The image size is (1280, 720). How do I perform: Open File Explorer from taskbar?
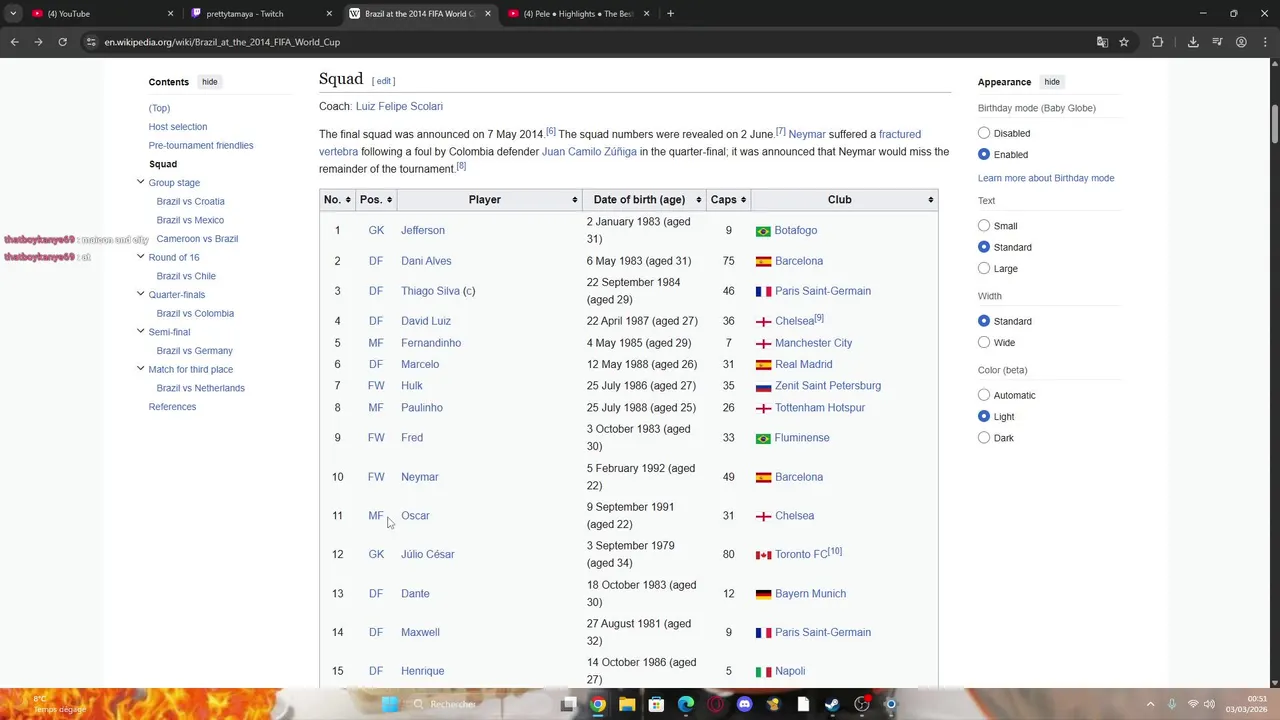[x=627, y=704]
